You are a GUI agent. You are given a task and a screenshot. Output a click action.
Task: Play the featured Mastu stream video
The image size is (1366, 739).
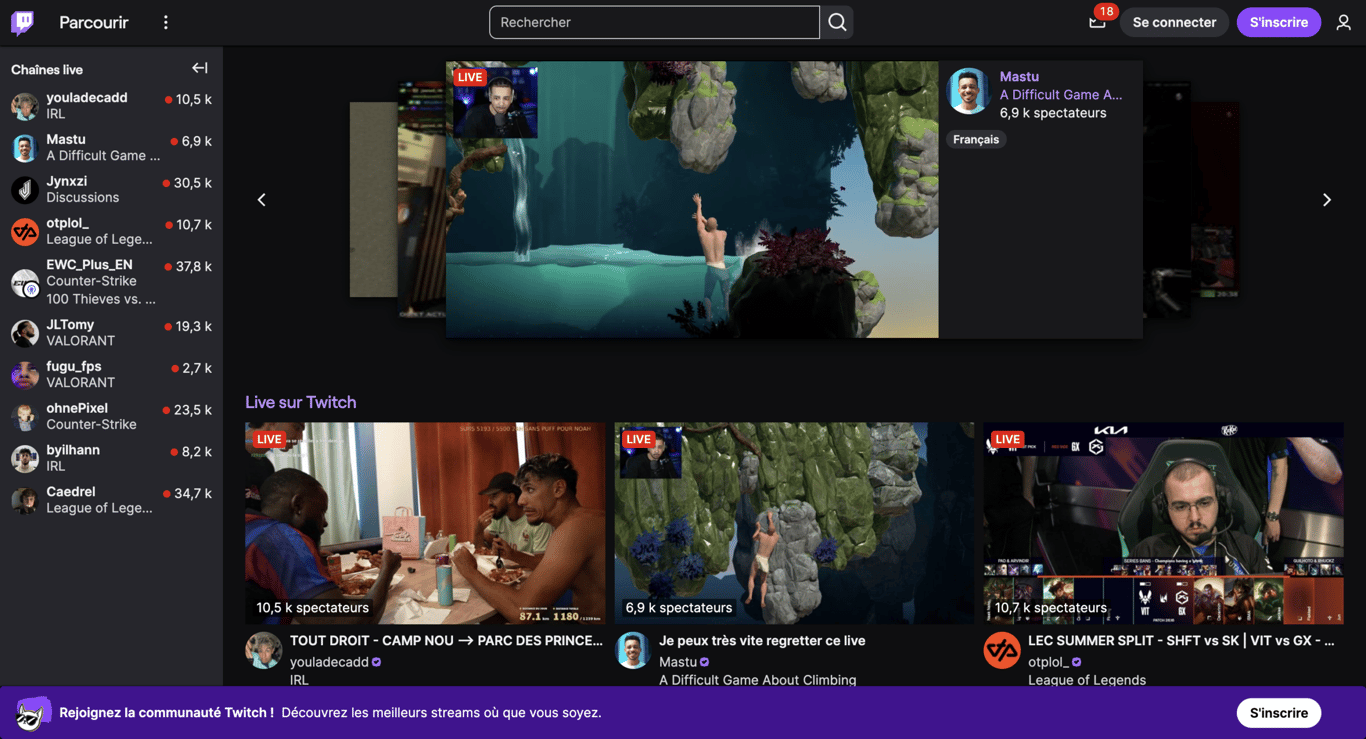click(x=692, y=200)
